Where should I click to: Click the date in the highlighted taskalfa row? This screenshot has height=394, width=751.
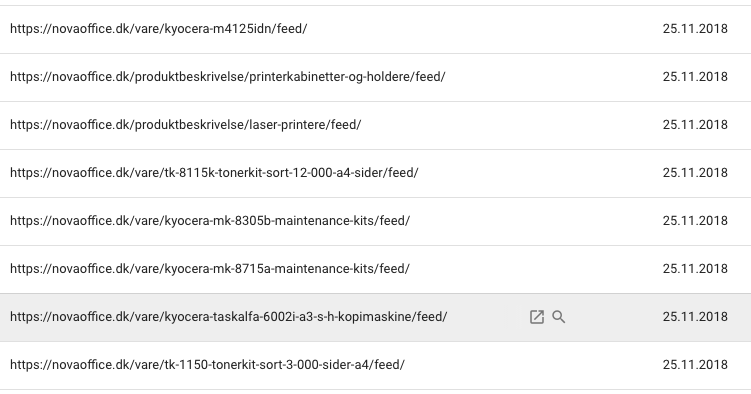(695, 317)
